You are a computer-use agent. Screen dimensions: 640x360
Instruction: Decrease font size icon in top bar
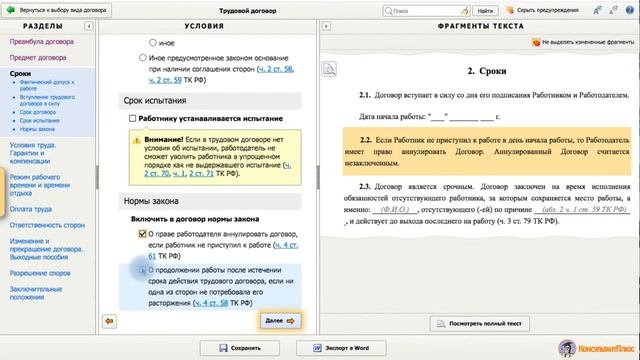coord(613,10)
